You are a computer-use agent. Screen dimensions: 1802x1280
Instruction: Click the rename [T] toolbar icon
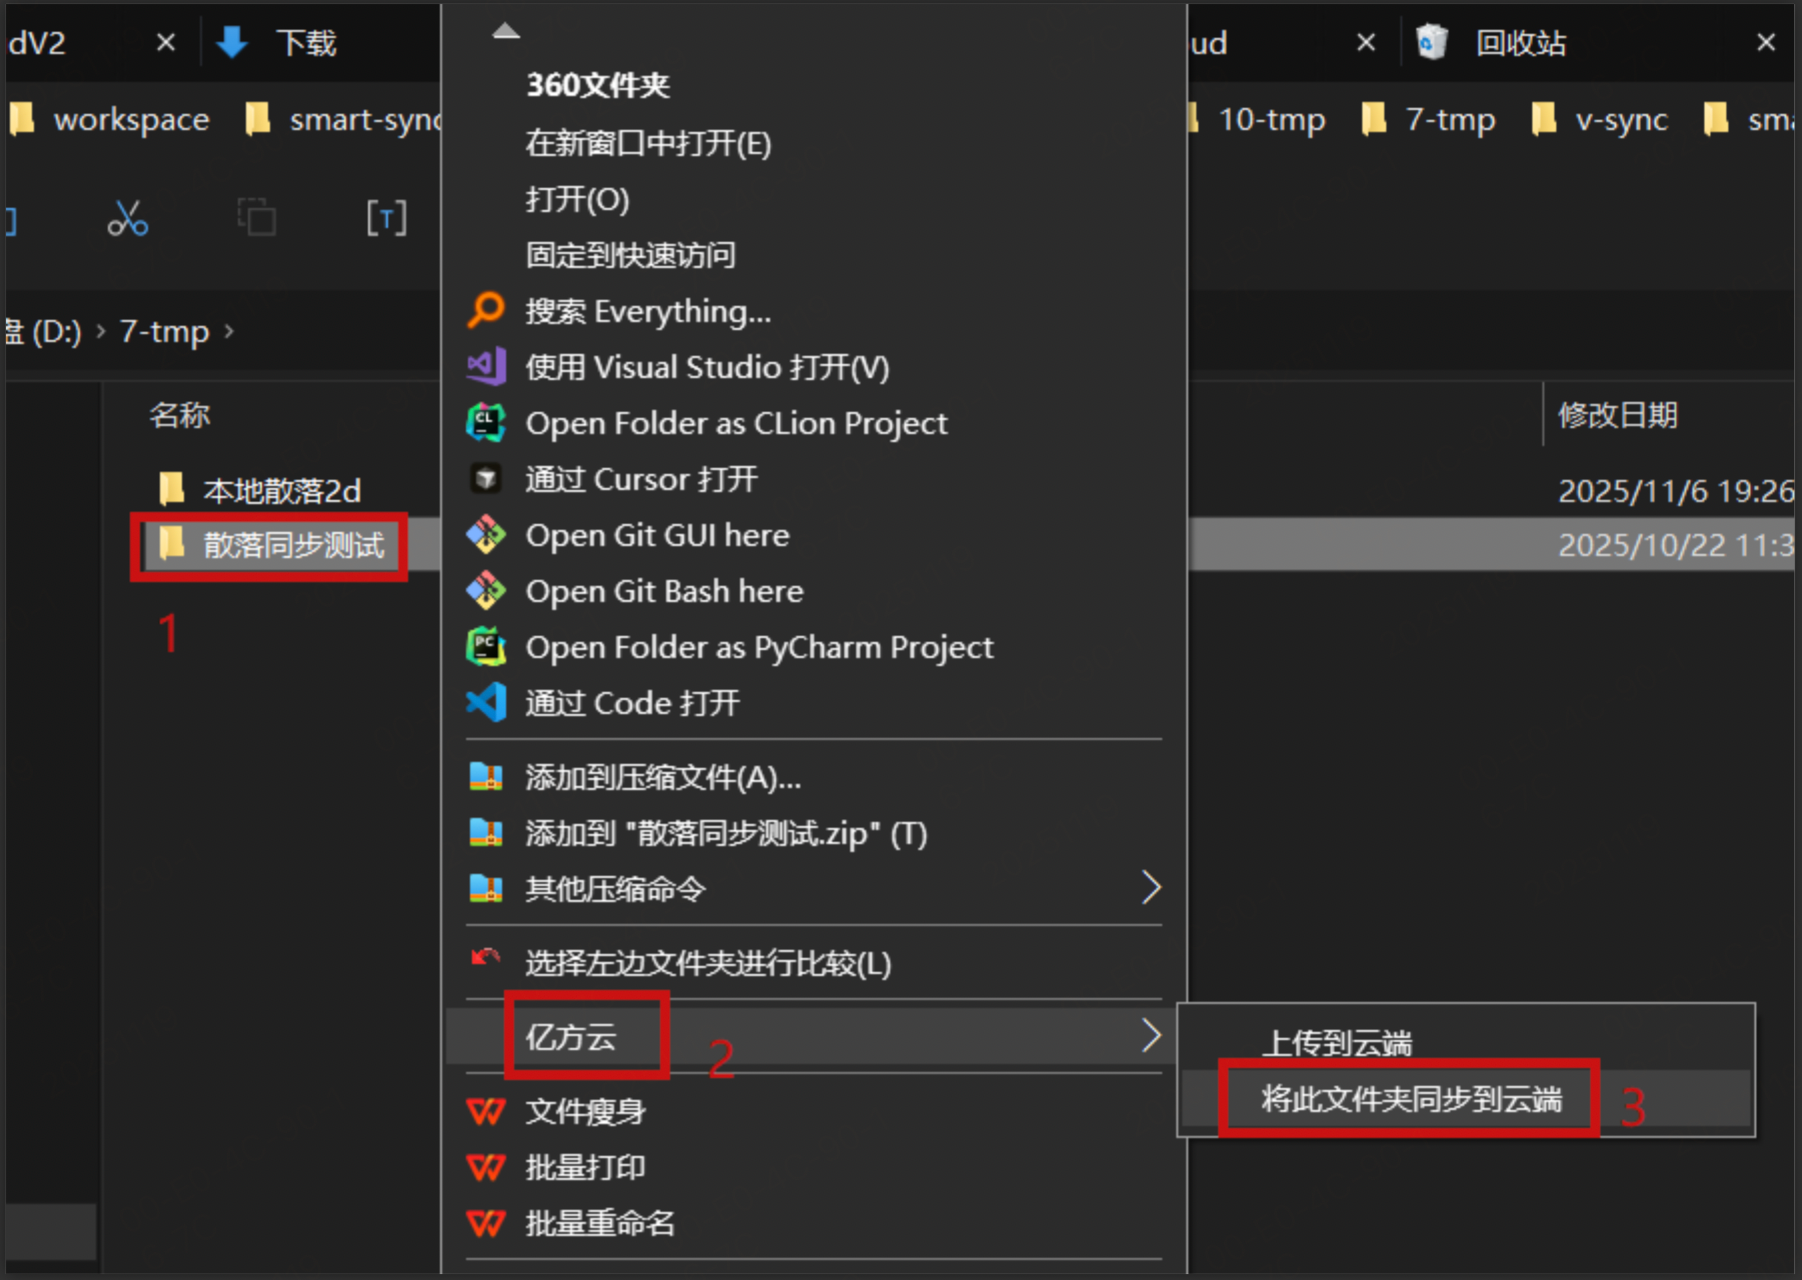pyautogui.click(x=386, y=217)
